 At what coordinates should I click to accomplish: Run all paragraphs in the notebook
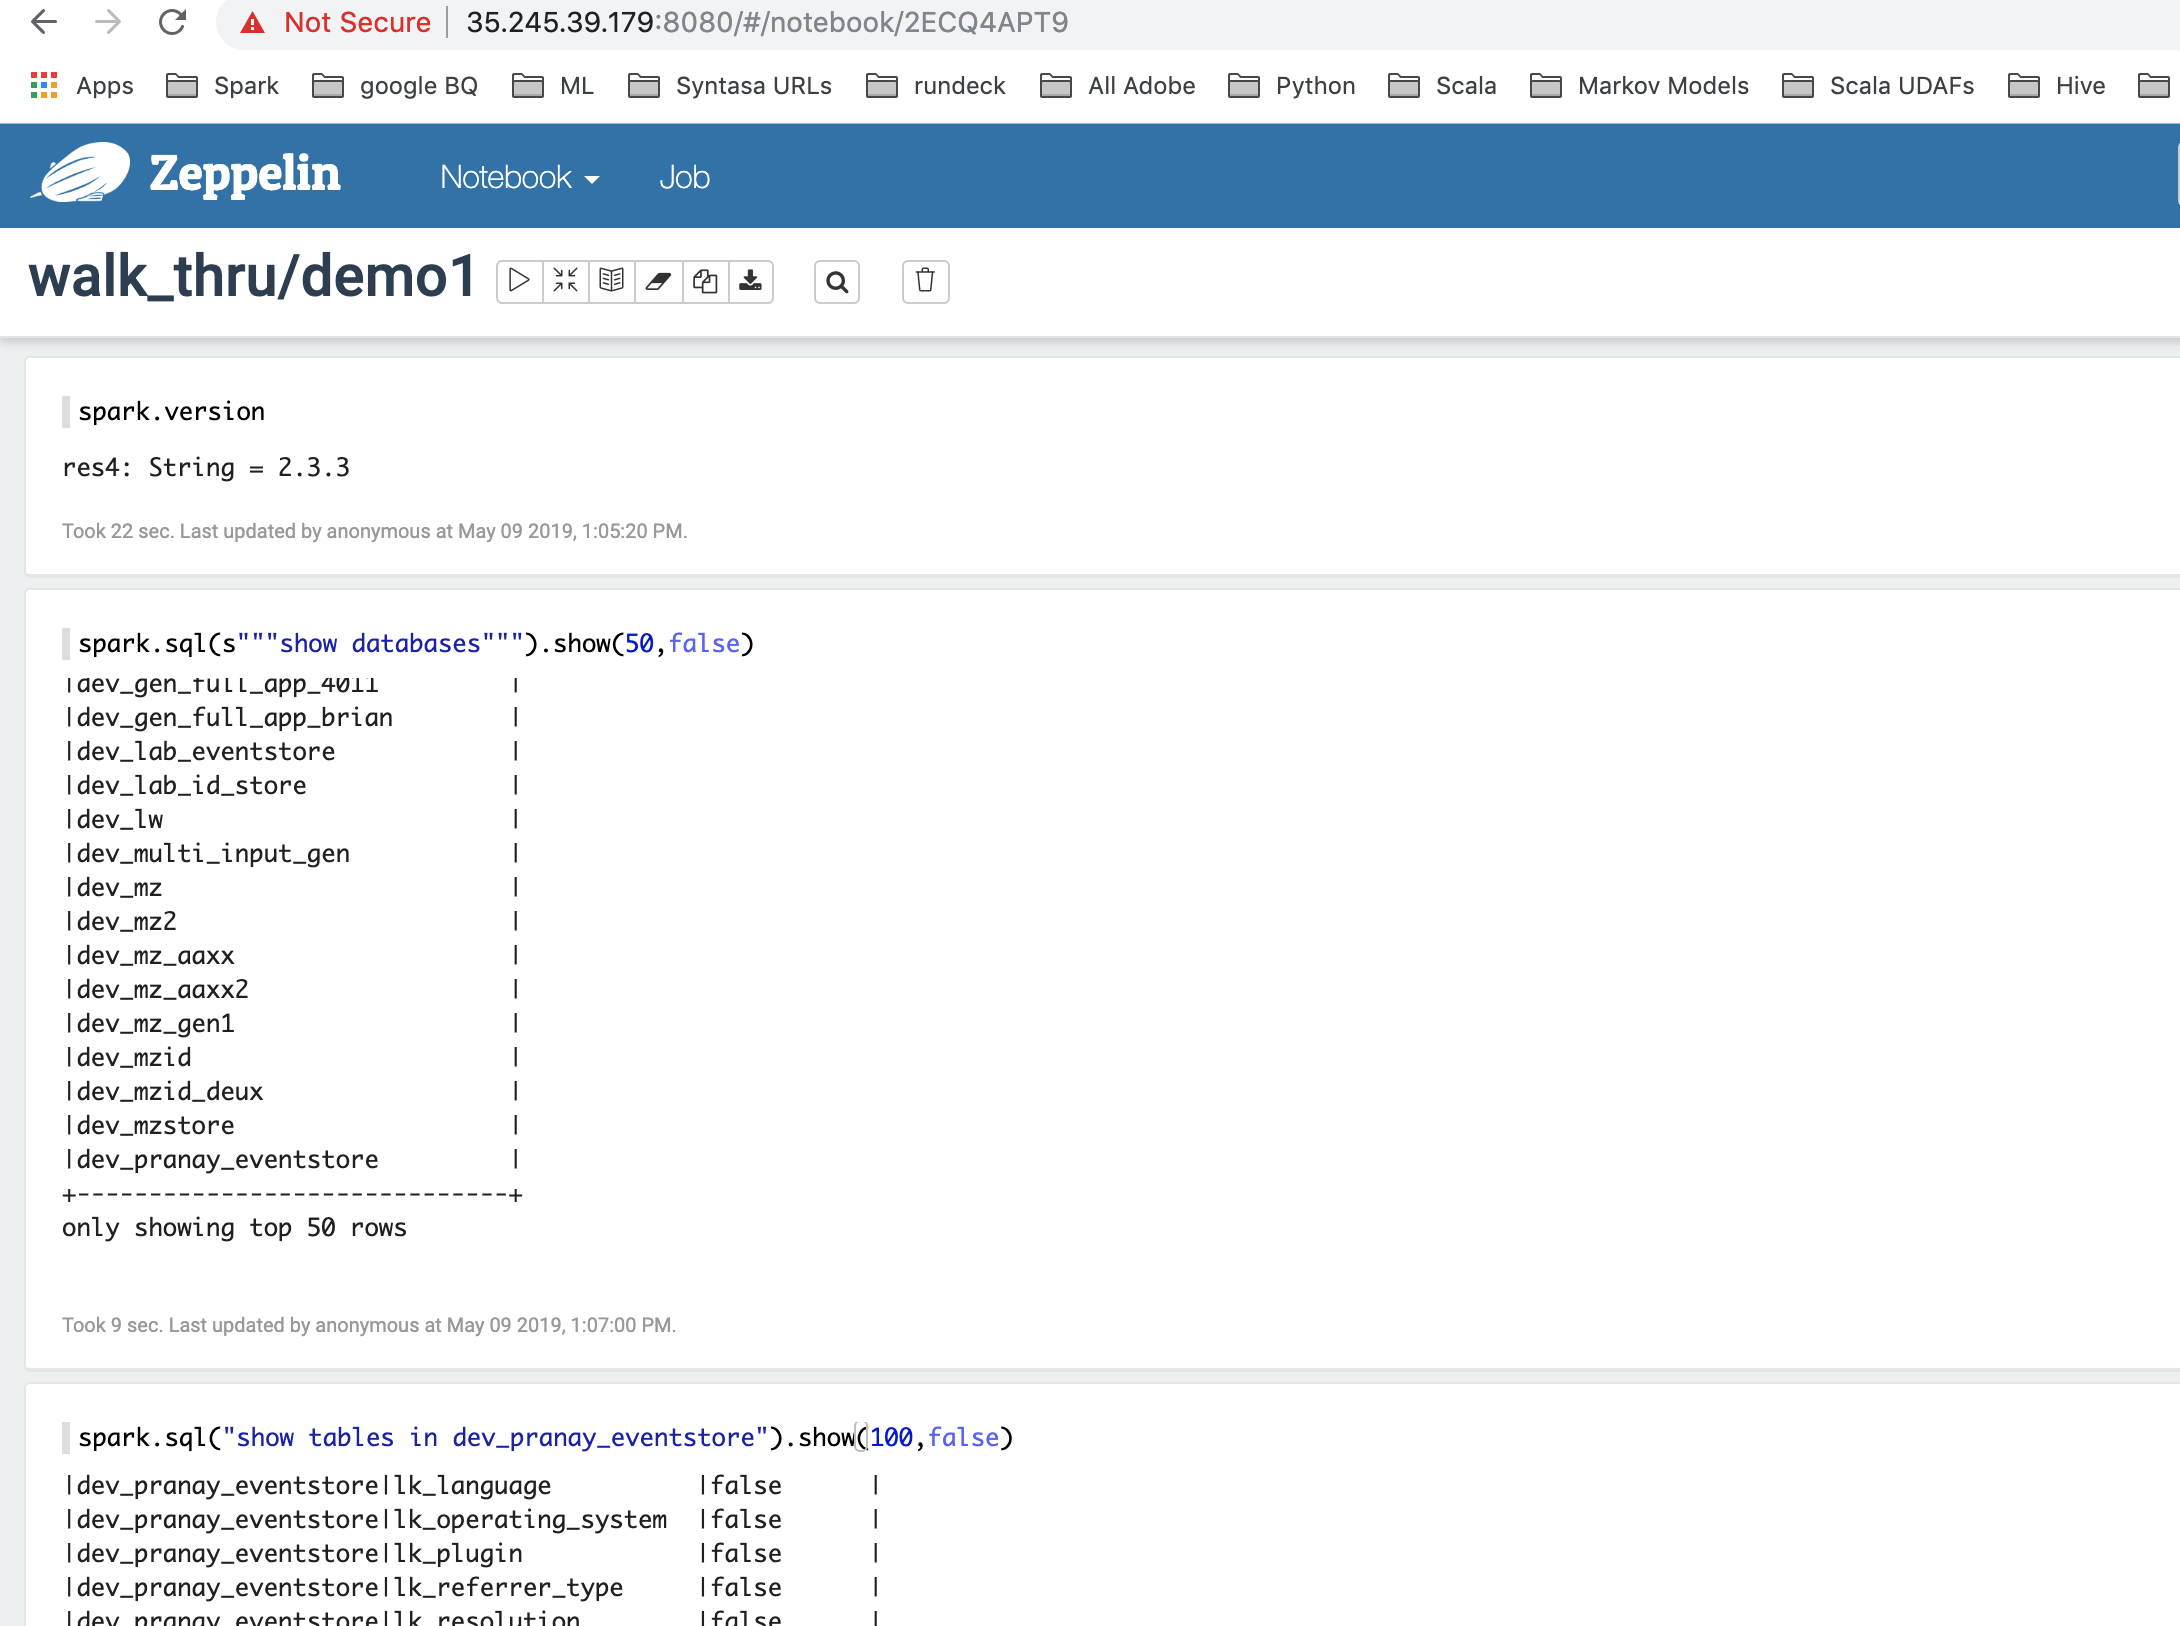point(519,281)
